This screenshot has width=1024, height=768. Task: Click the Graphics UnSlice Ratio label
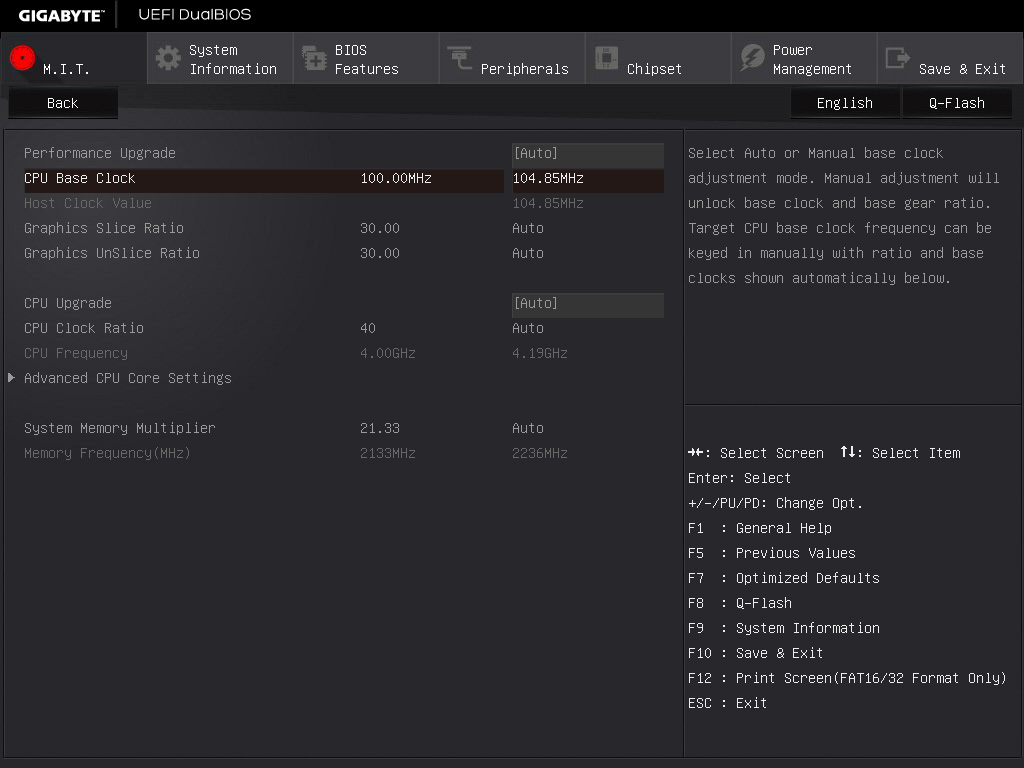(112, 253)
